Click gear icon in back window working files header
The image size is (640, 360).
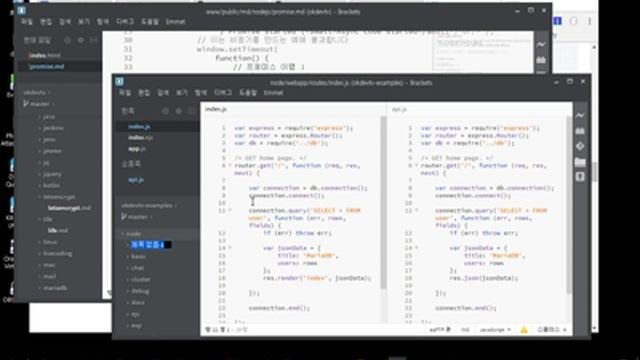tap(80, 40)
